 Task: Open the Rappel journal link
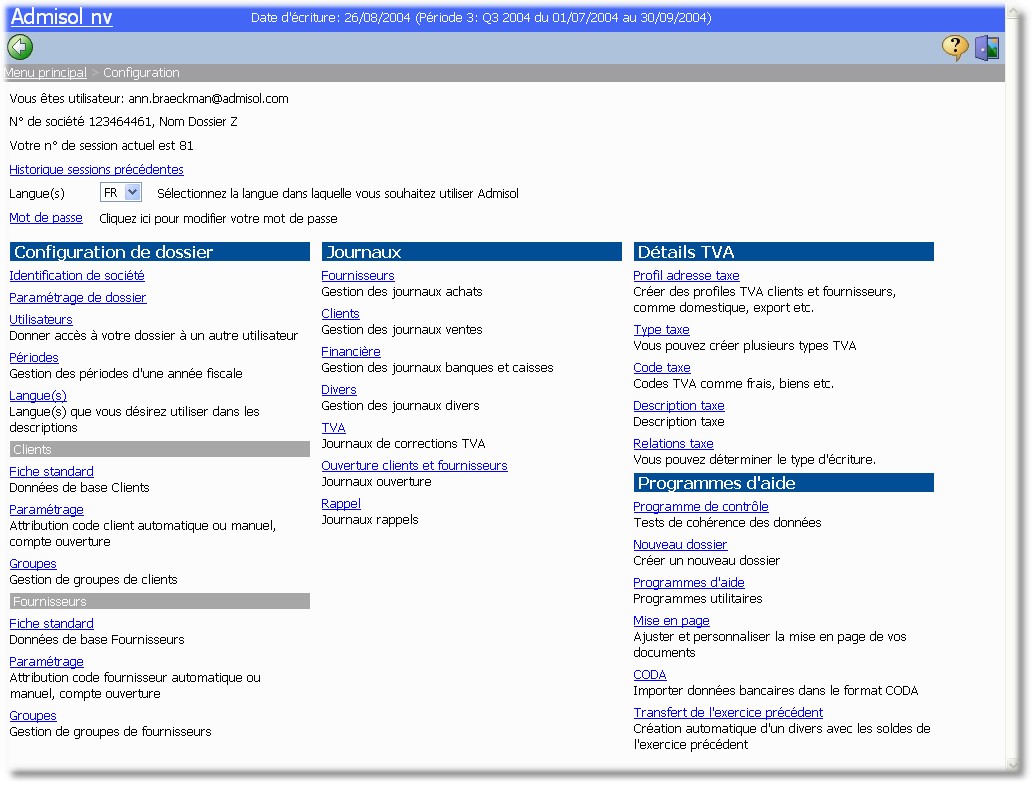[x=341, y=504]
